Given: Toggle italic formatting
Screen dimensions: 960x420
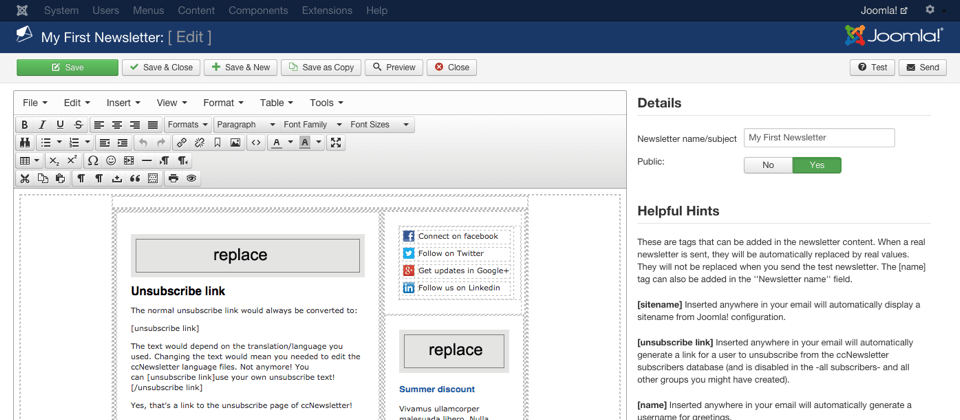Looking at the screenshot, I should tap(43, 125).
